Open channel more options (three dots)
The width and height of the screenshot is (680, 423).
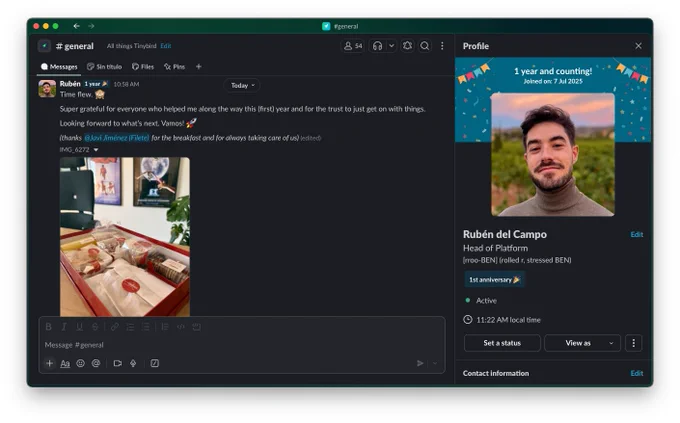(x=442, y=46)
